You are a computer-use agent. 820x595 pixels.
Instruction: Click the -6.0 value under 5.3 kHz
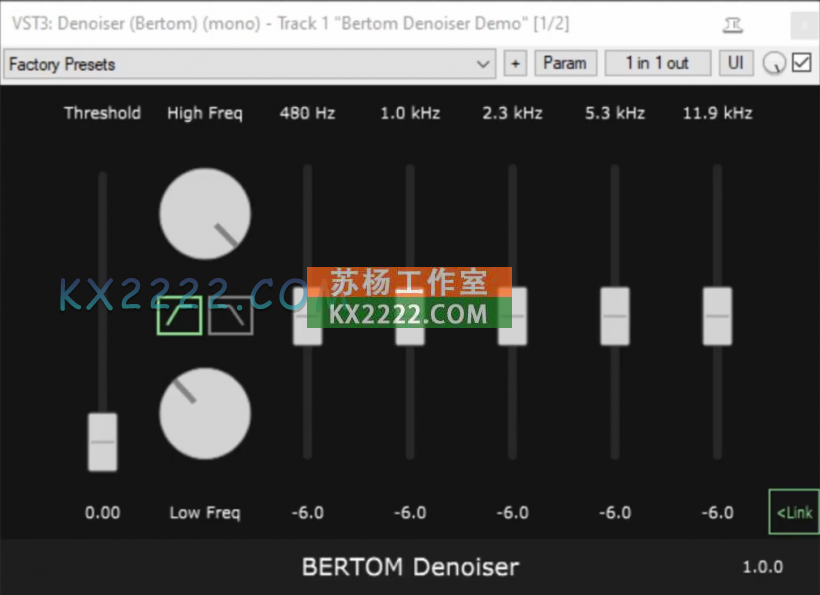pos(615,512)
